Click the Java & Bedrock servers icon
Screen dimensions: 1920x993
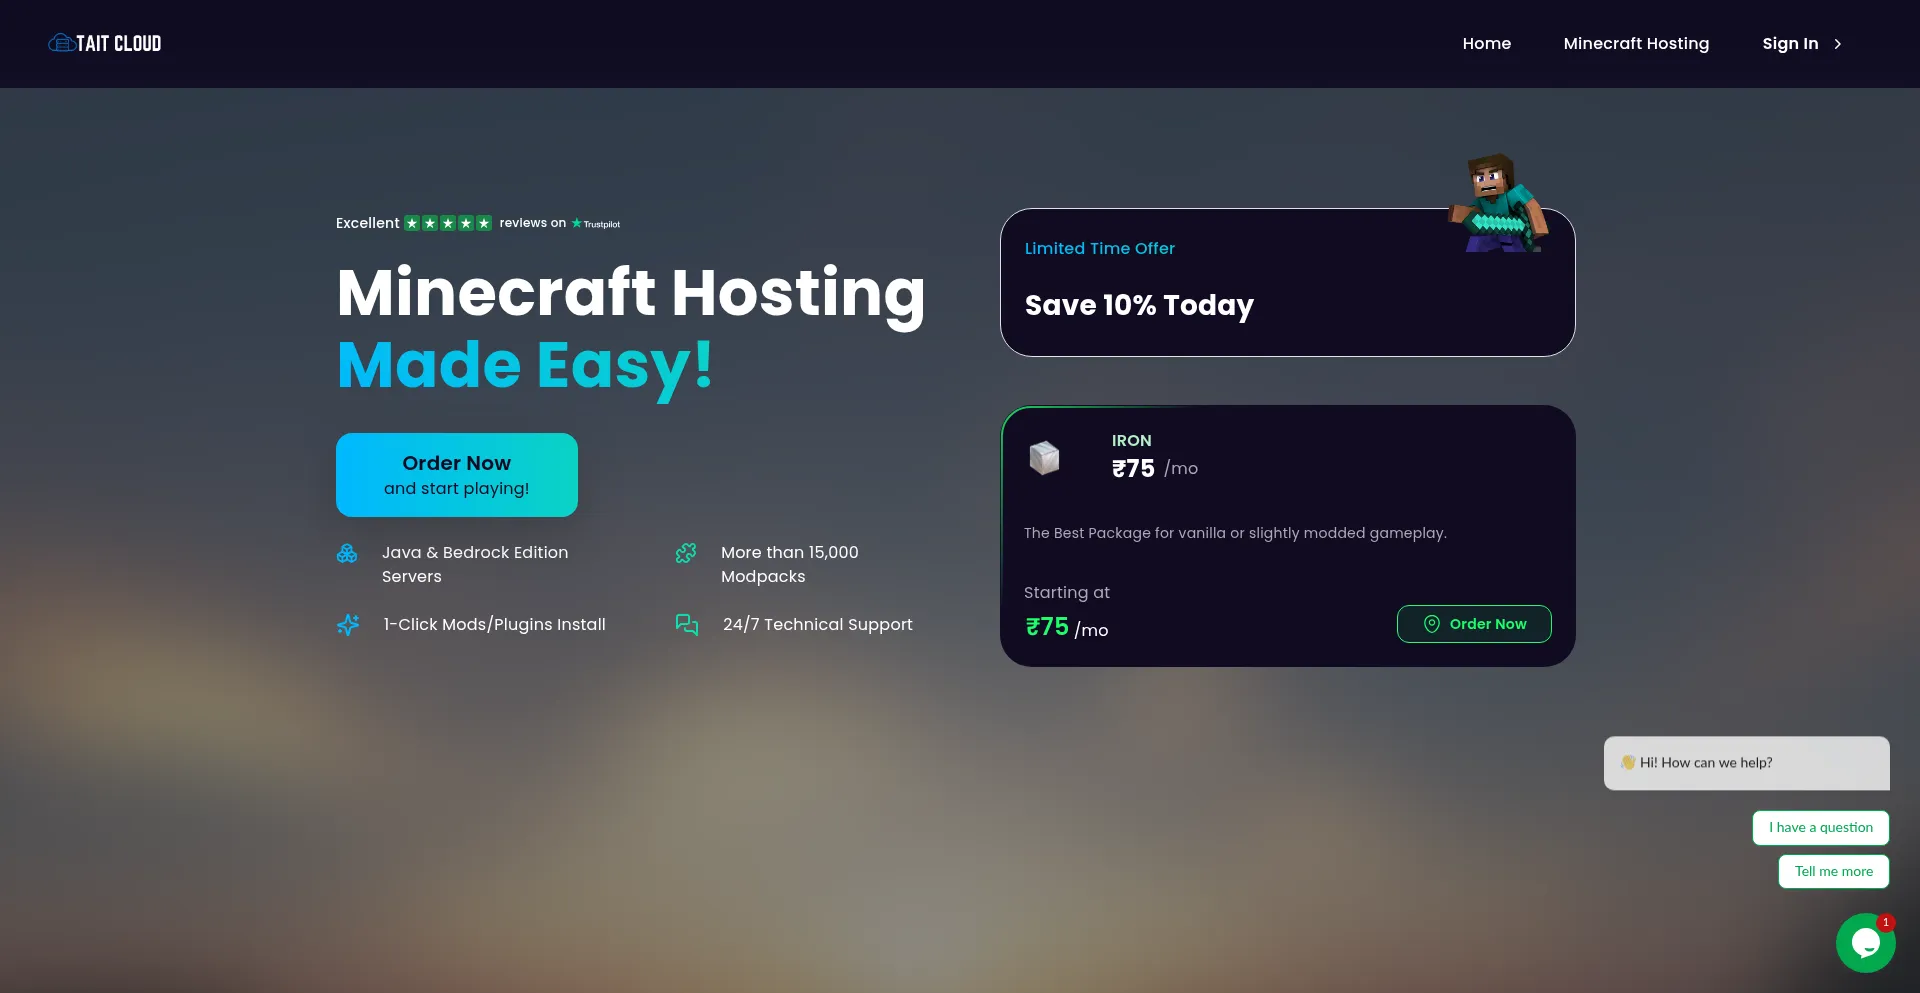point(347,553)
